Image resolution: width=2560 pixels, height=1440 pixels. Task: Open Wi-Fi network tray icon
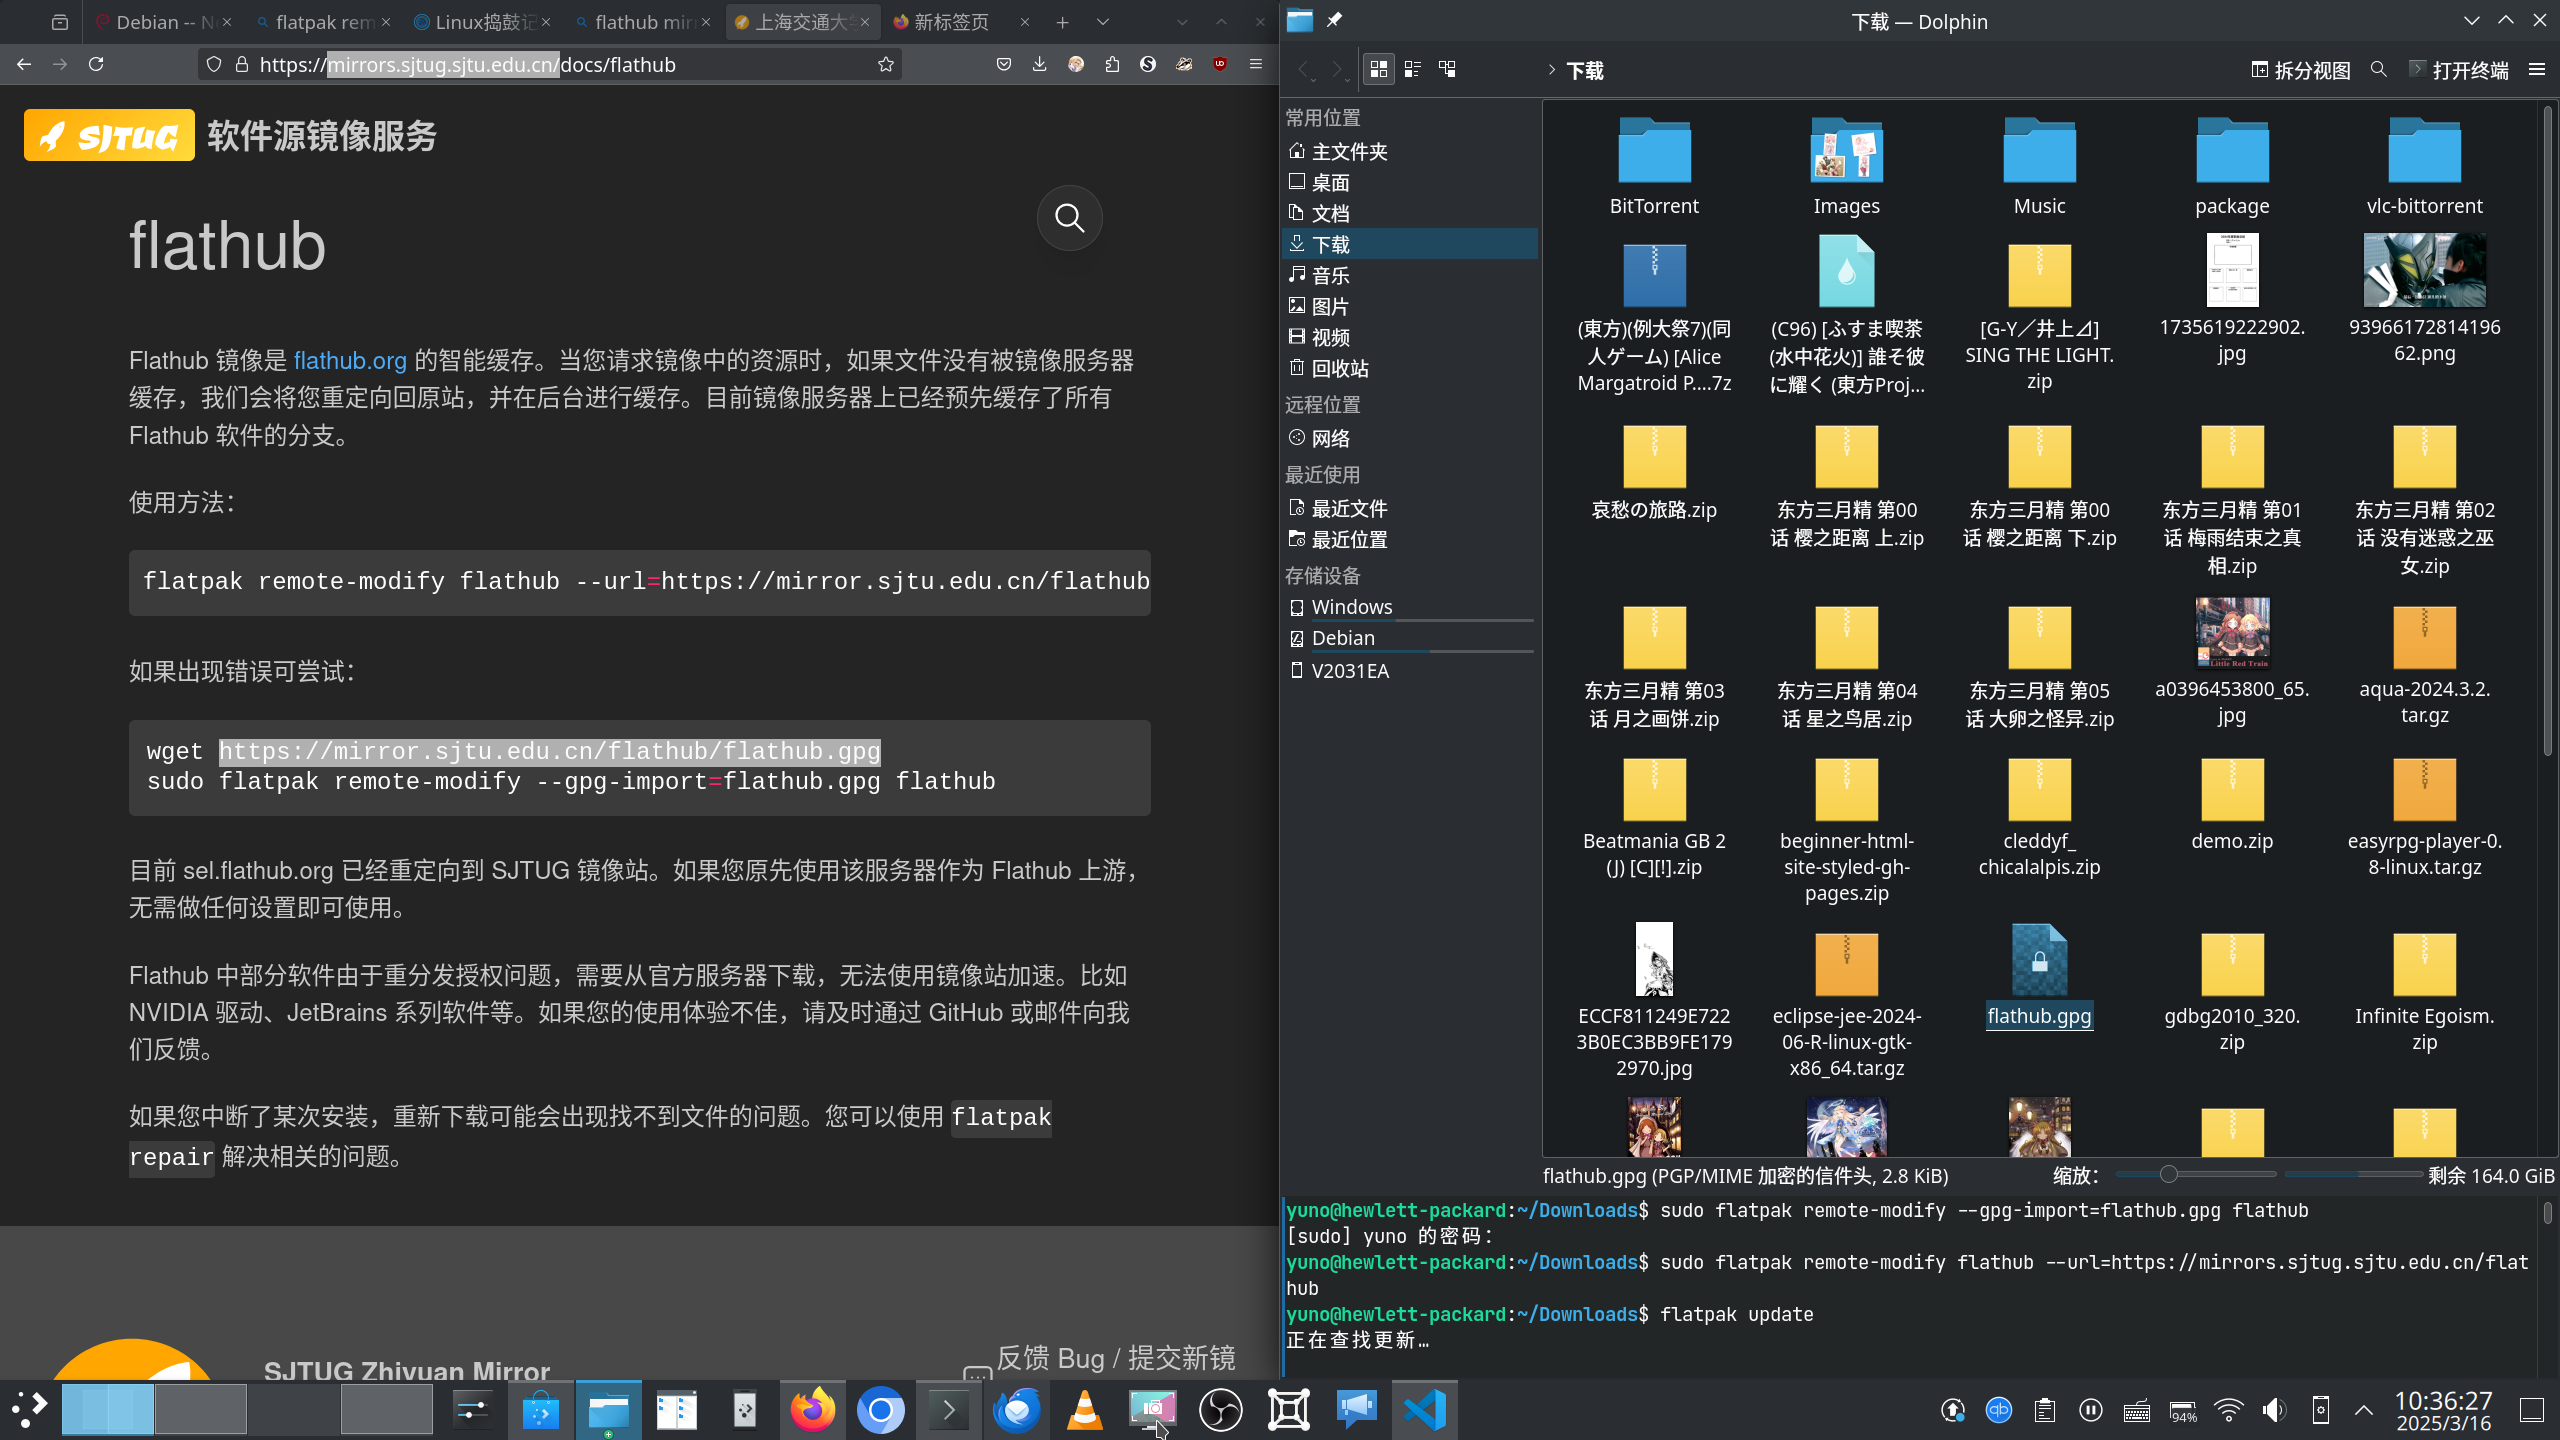click(x=2228, y=1410)
